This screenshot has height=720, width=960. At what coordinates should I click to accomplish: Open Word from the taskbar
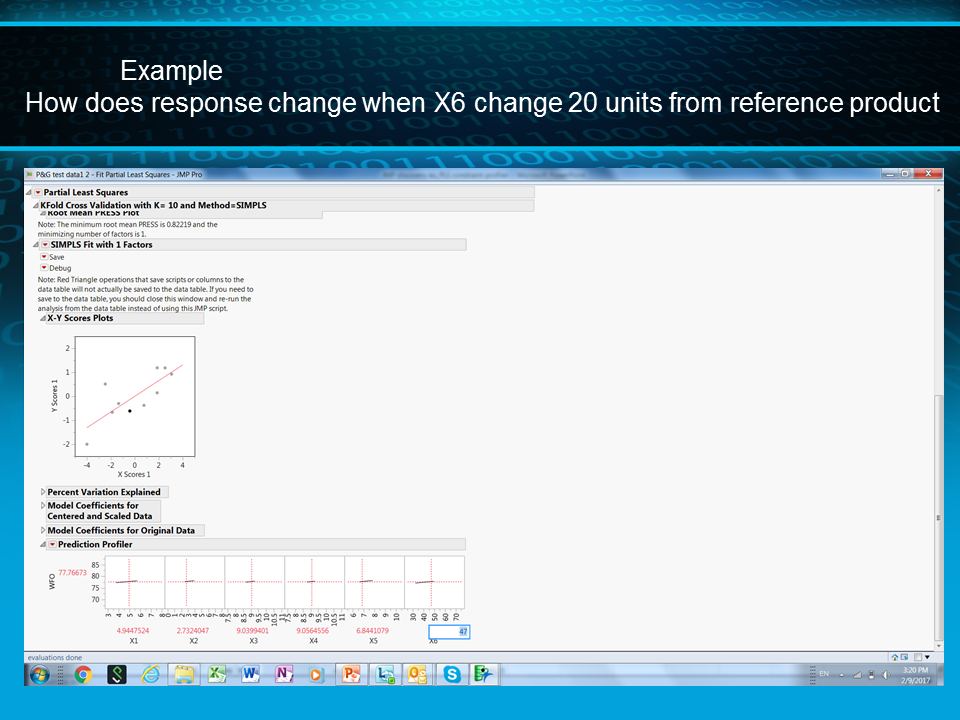pyautogui.click(x=251, y=674)
